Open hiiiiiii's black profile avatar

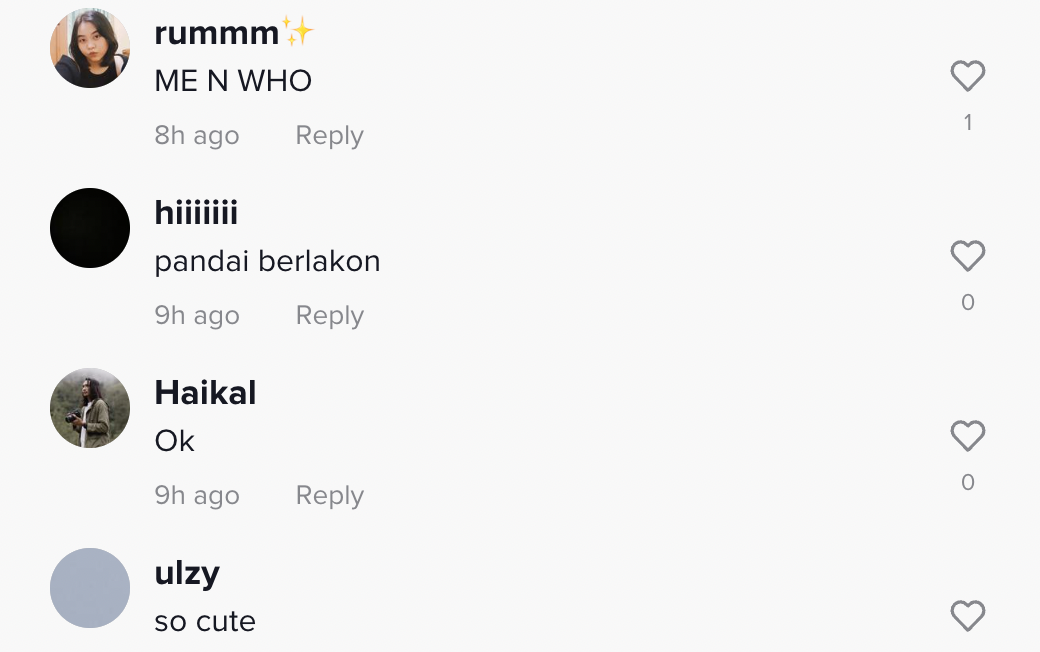coord(90,228)
